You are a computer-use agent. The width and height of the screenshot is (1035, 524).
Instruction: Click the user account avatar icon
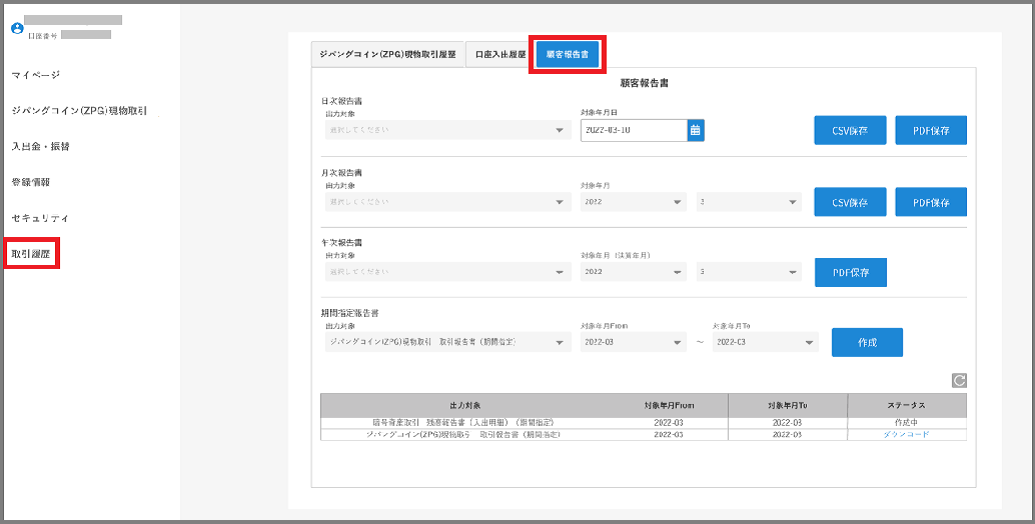[x=17, y=28]
